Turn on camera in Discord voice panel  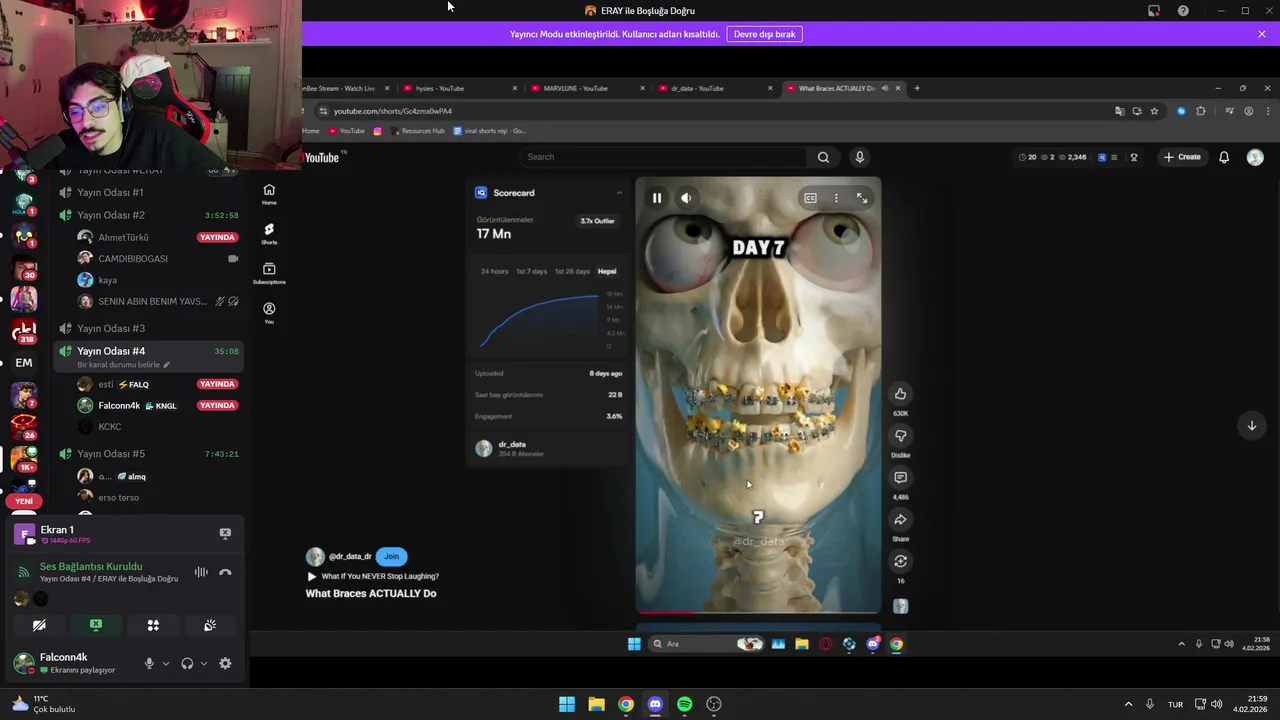[39, 625]
